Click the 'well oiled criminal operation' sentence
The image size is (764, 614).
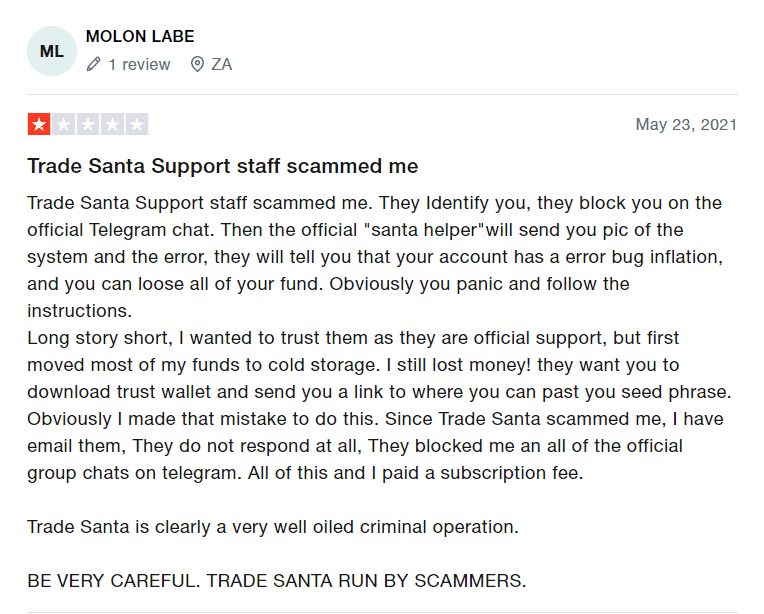point(273,527)
